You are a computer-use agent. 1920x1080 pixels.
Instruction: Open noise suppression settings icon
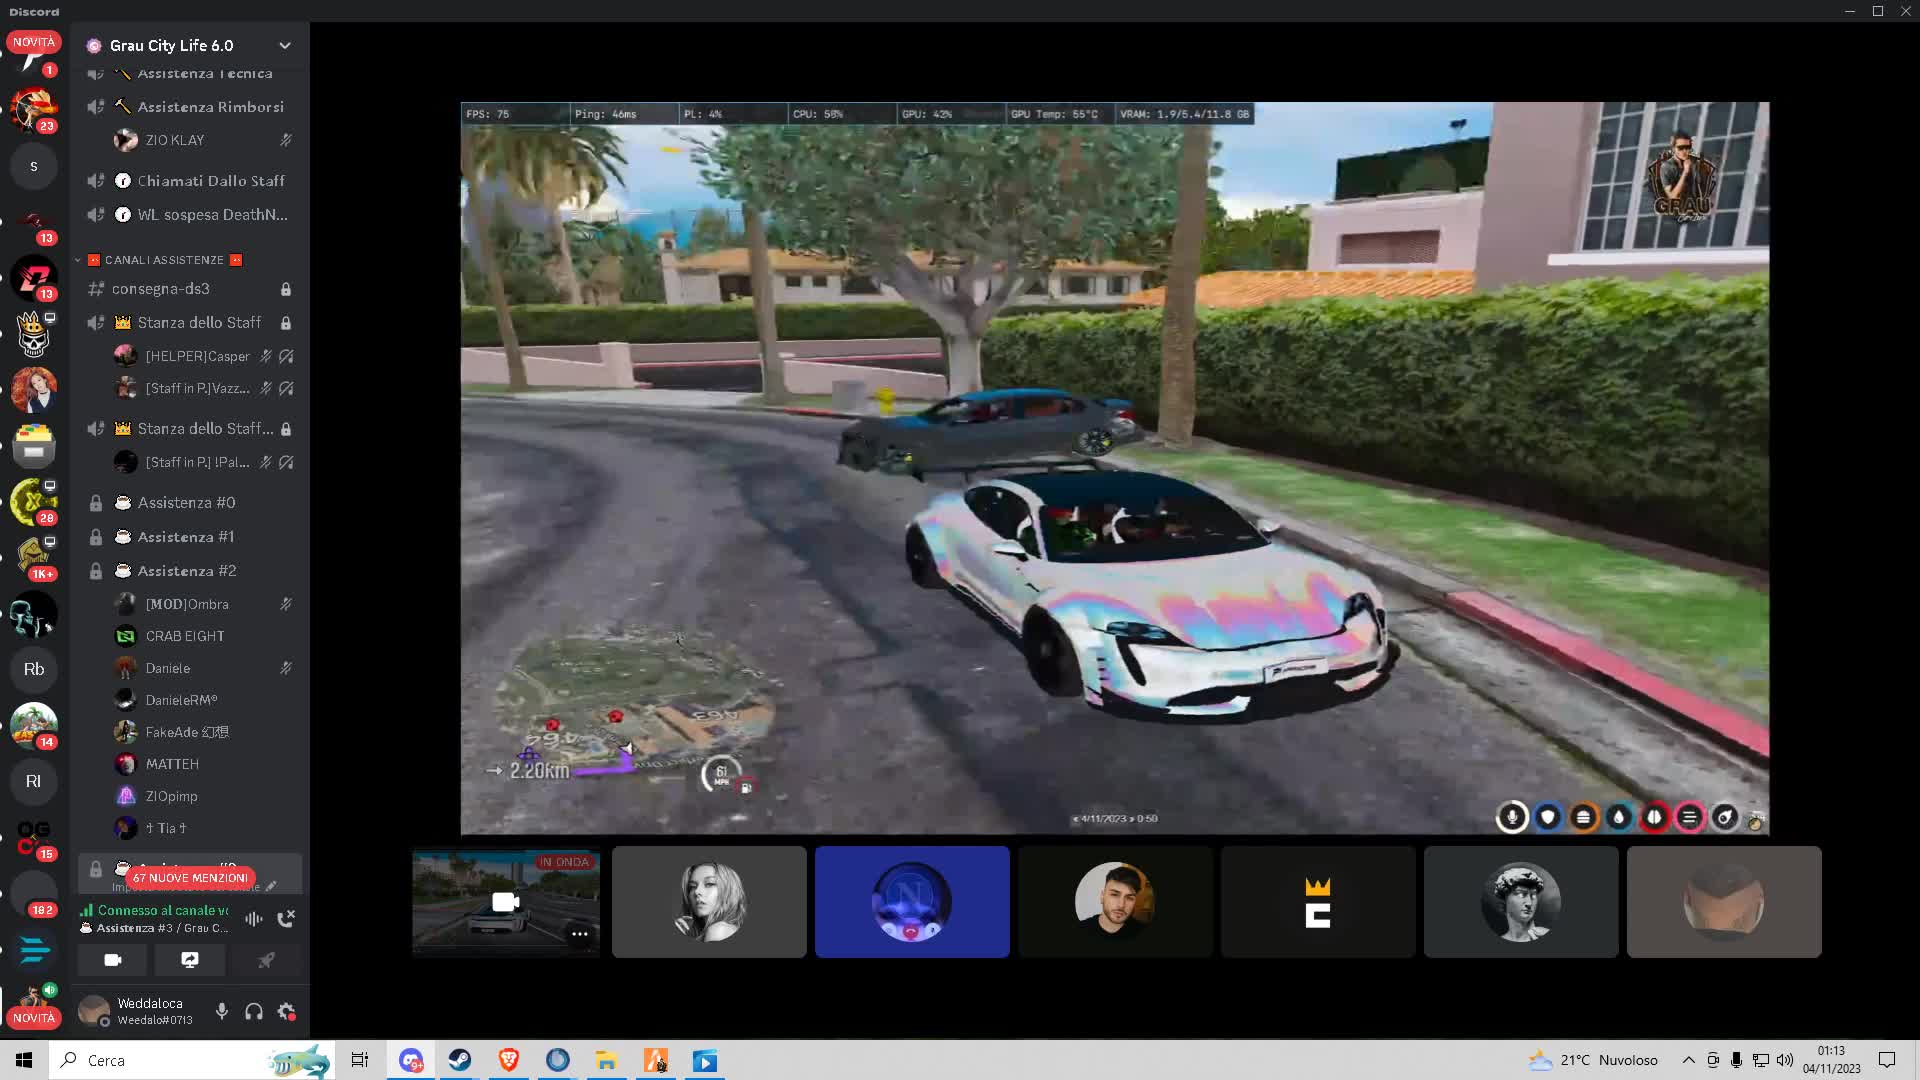(x=254, y=918)
